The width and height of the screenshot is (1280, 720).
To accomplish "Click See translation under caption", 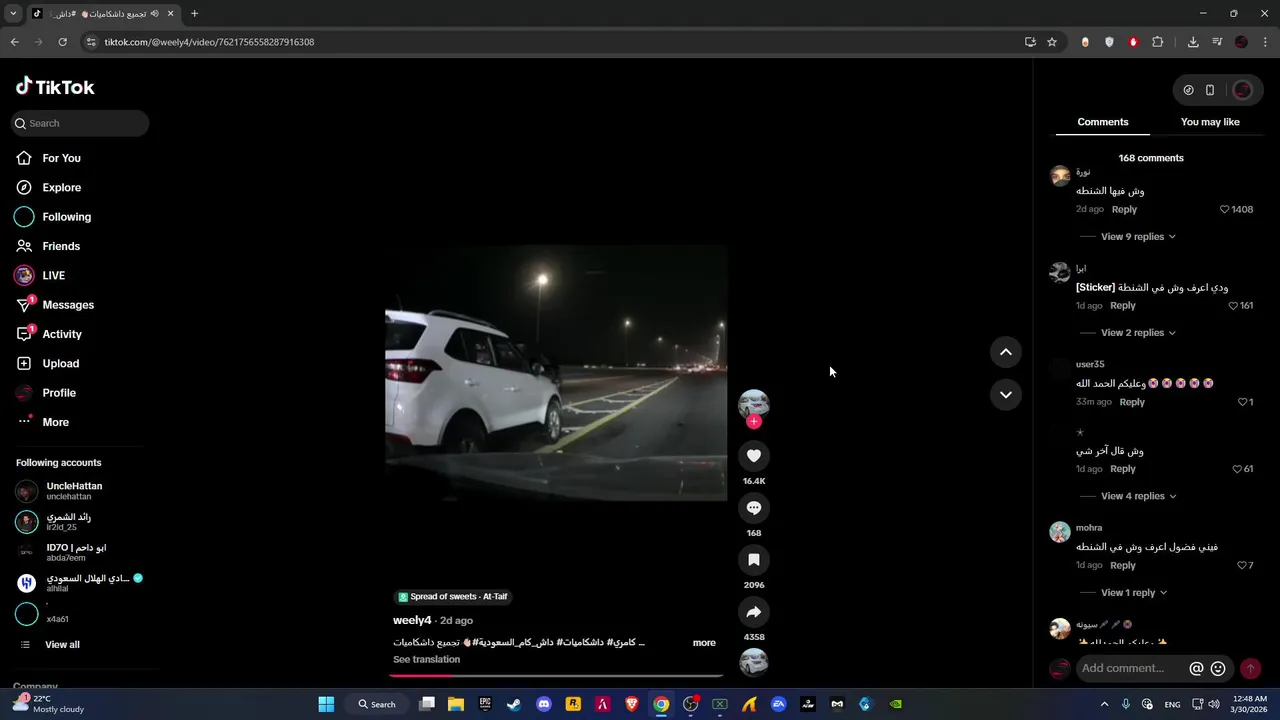I will (x=427, y=660).
